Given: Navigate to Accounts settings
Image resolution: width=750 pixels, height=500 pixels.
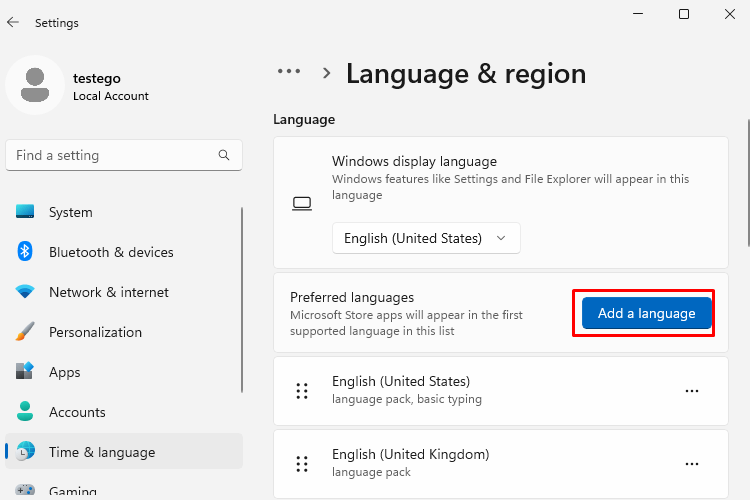Looking at the screenshot, I should 124,412.
